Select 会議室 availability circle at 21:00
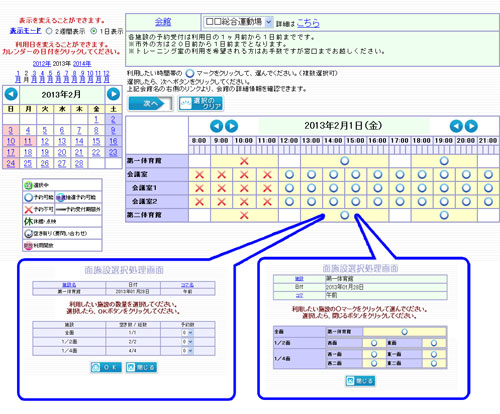Image resolution: width=500 pixels, height=414 pixels. (488, 174)
